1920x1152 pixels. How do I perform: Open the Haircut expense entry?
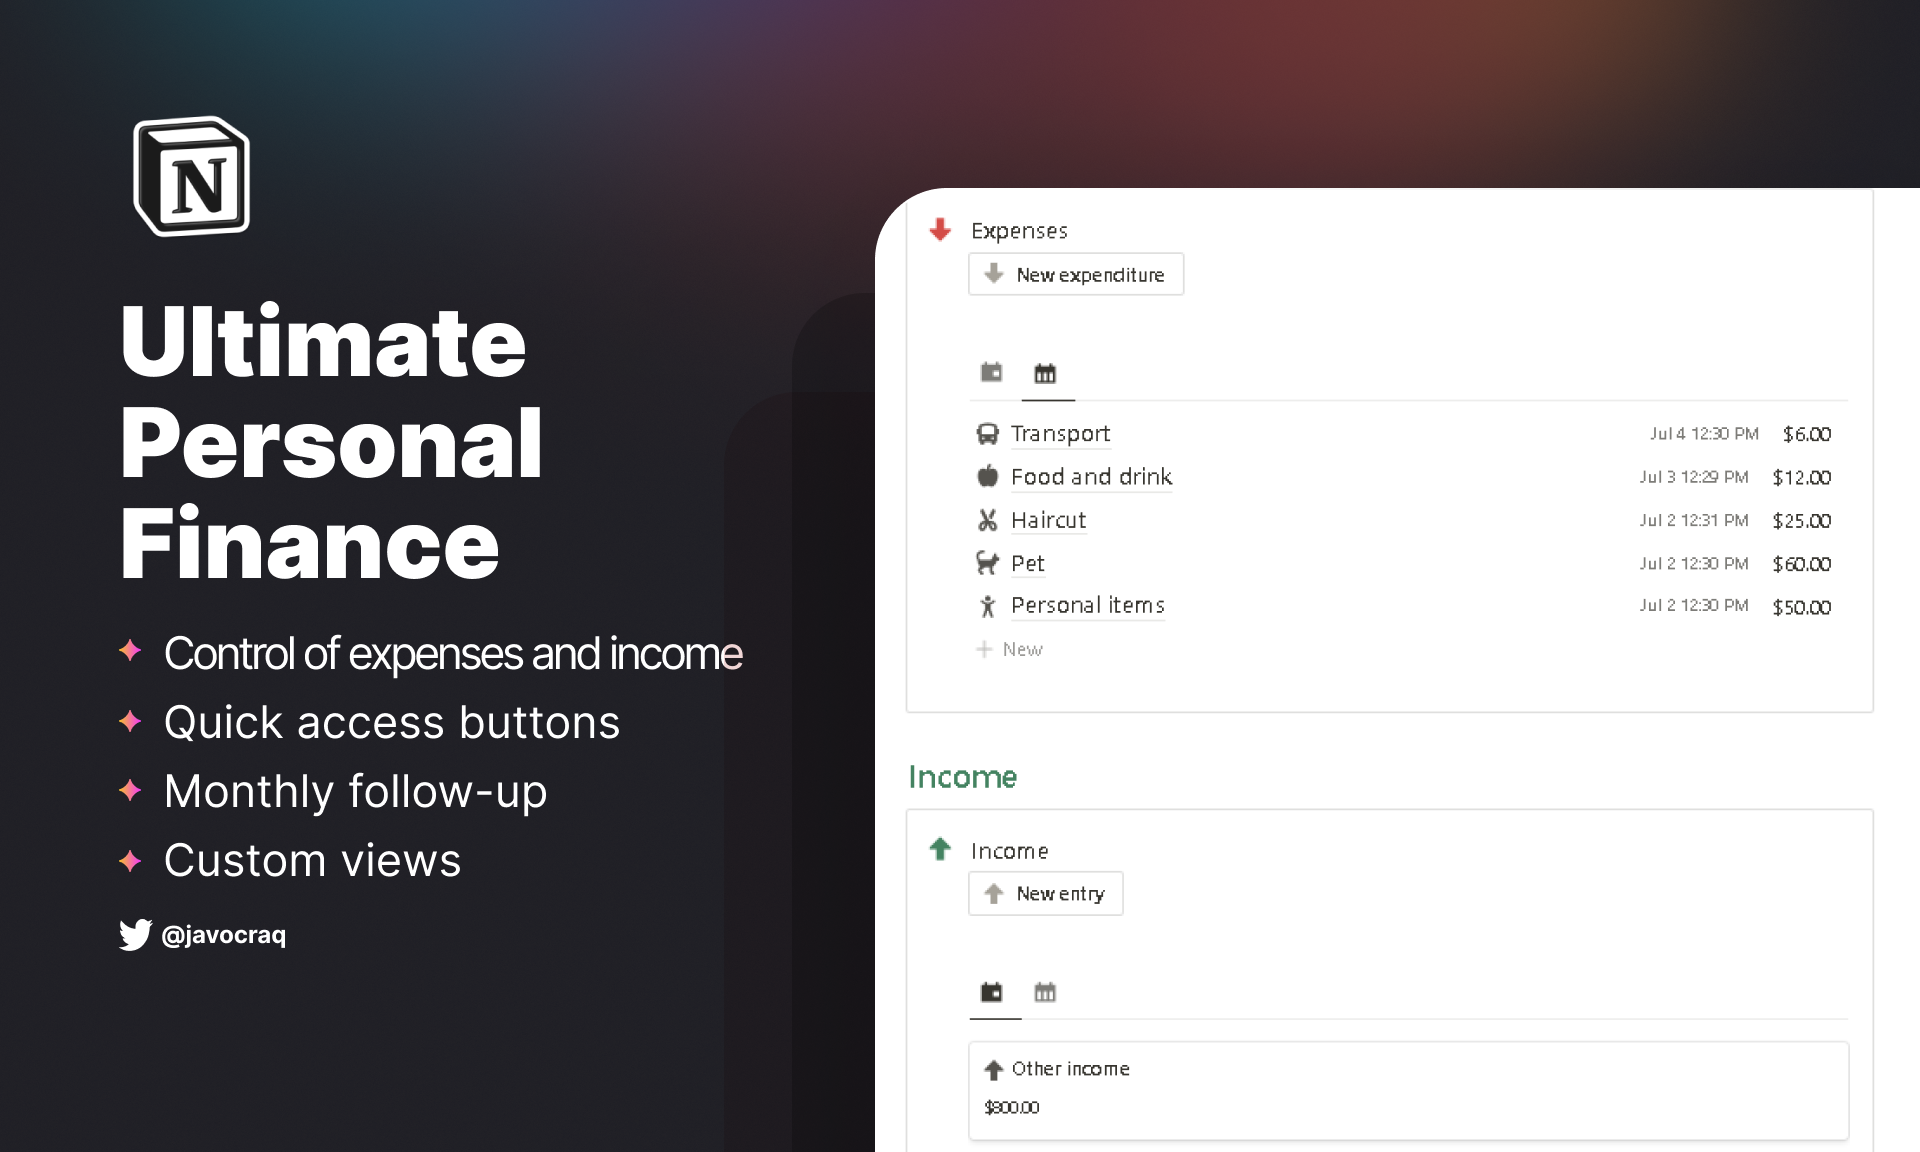tap(1048, 520)
